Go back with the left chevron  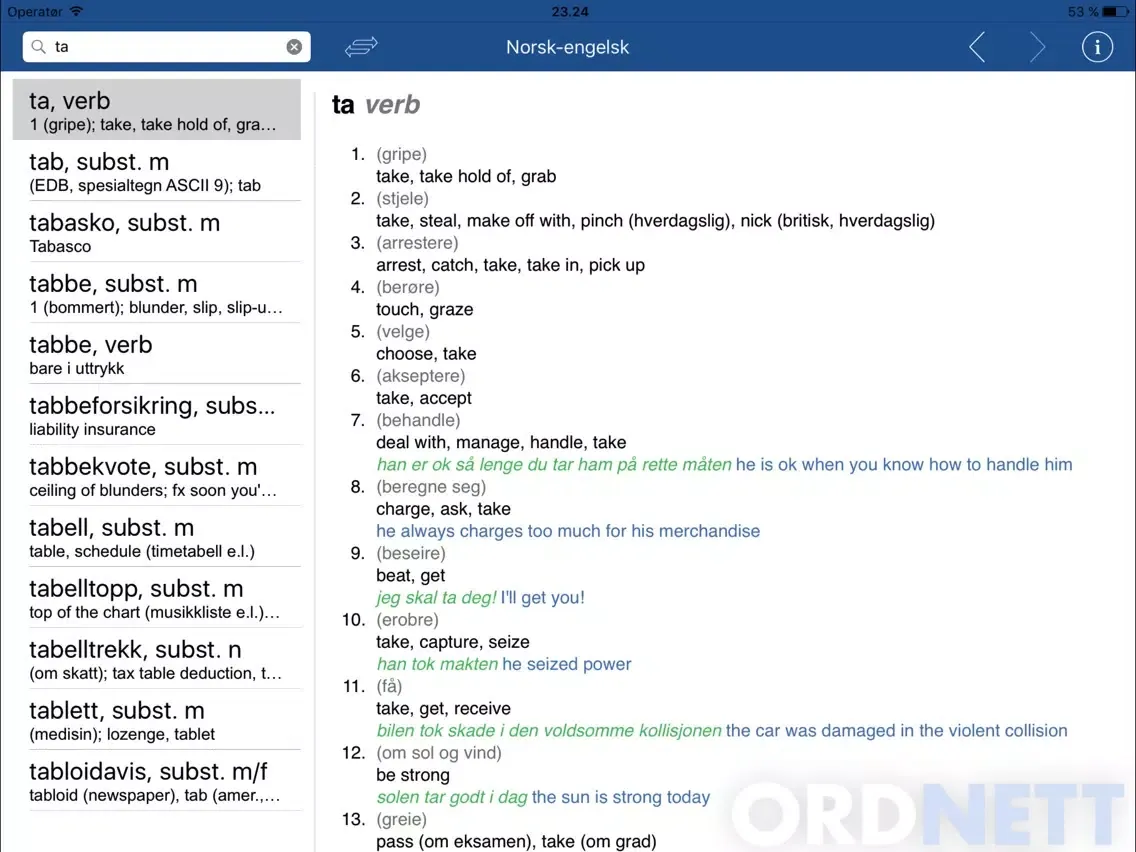coord(977,47)
